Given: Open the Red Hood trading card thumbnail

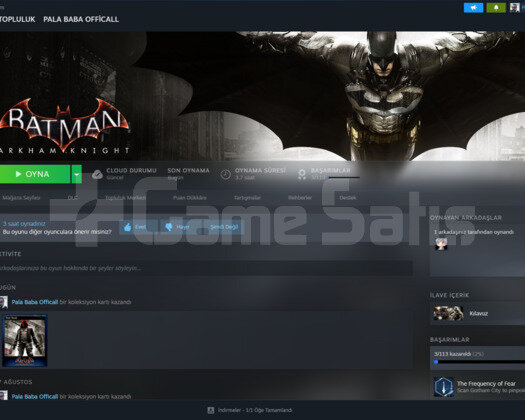Looking at the screenshot, I should click(x=25, y=341).
